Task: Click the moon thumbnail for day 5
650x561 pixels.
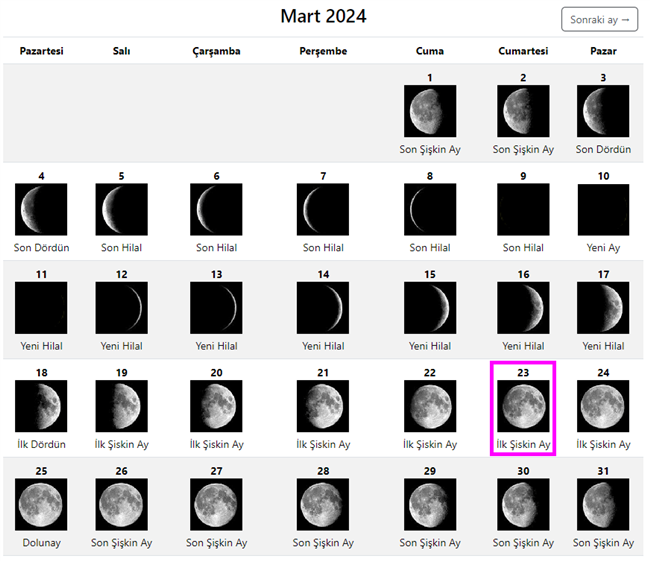Action: (x=121, y=209)
